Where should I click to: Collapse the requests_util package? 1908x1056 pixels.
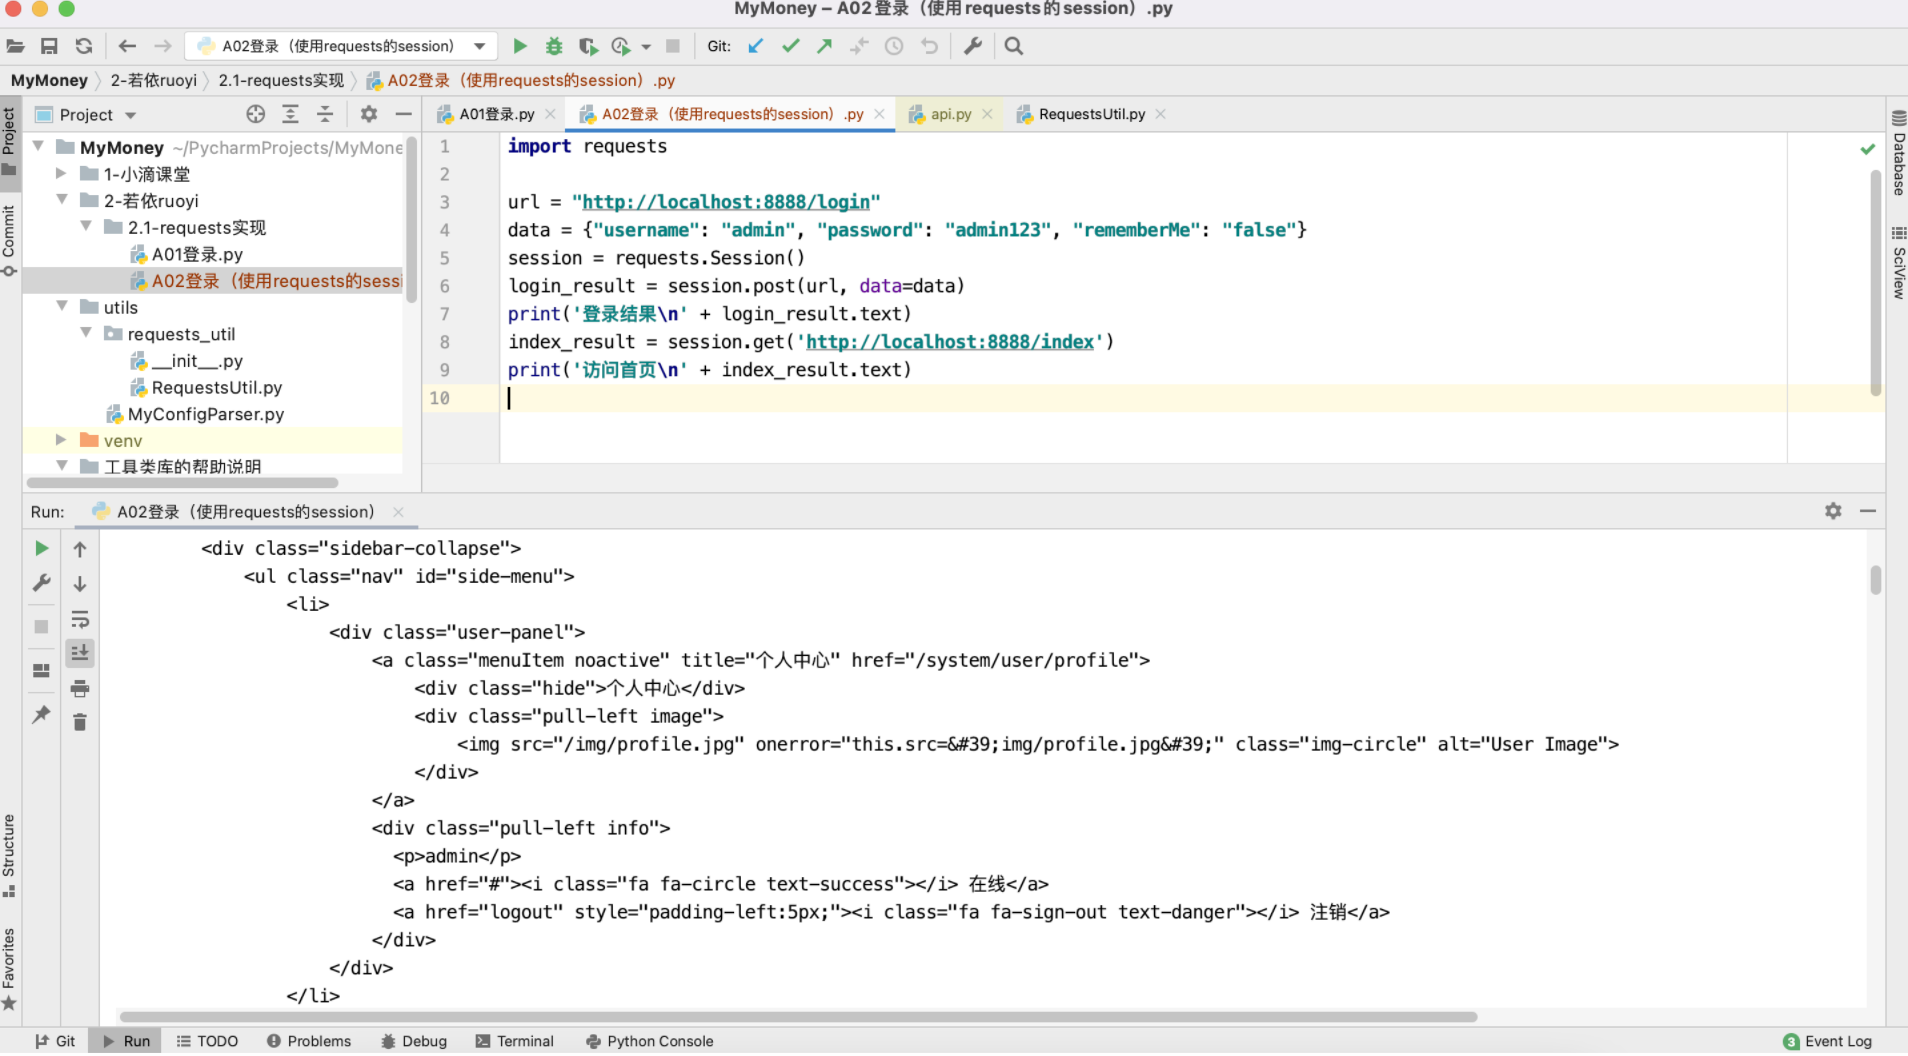pyautogui.click(x=86, y=333)
